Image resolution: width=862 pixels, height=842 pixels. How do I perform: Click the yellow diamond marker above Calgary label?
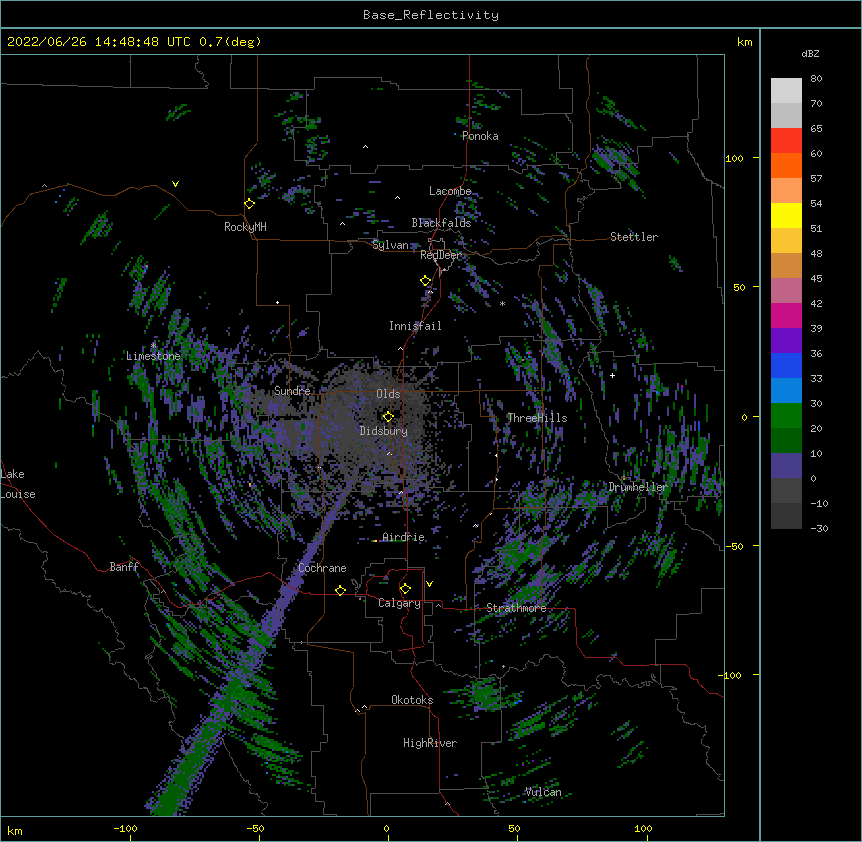click(x=405, y=589)
